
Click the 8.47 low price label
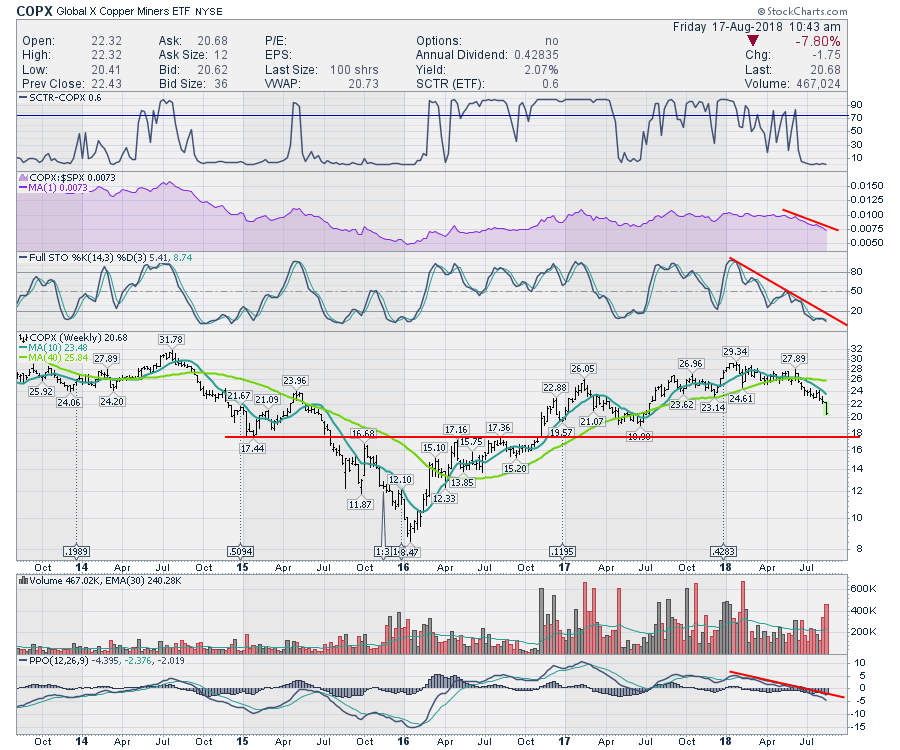click(409, 552)
